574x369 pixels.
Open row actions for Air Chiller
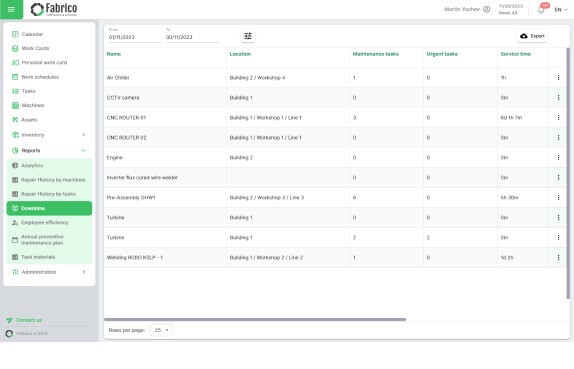click(x=558, y=78)
